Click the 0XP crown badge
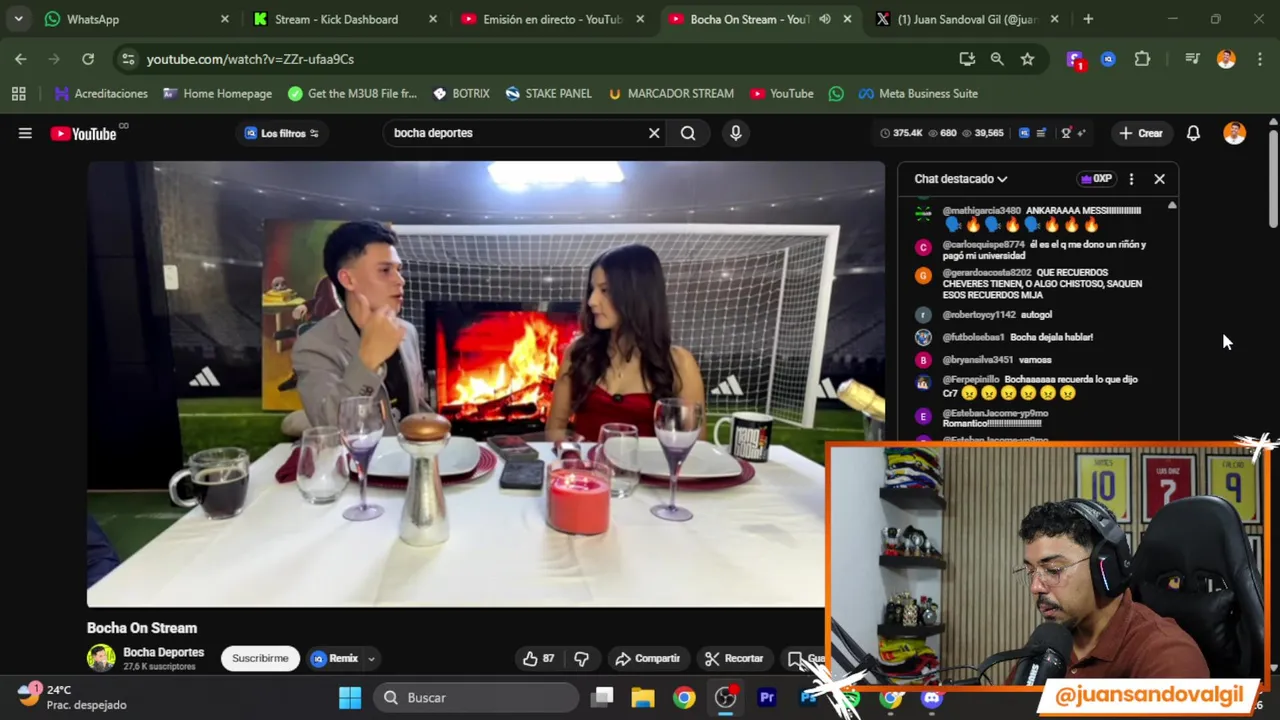Screen dimensions: 1280x720 pos(1096,179)
